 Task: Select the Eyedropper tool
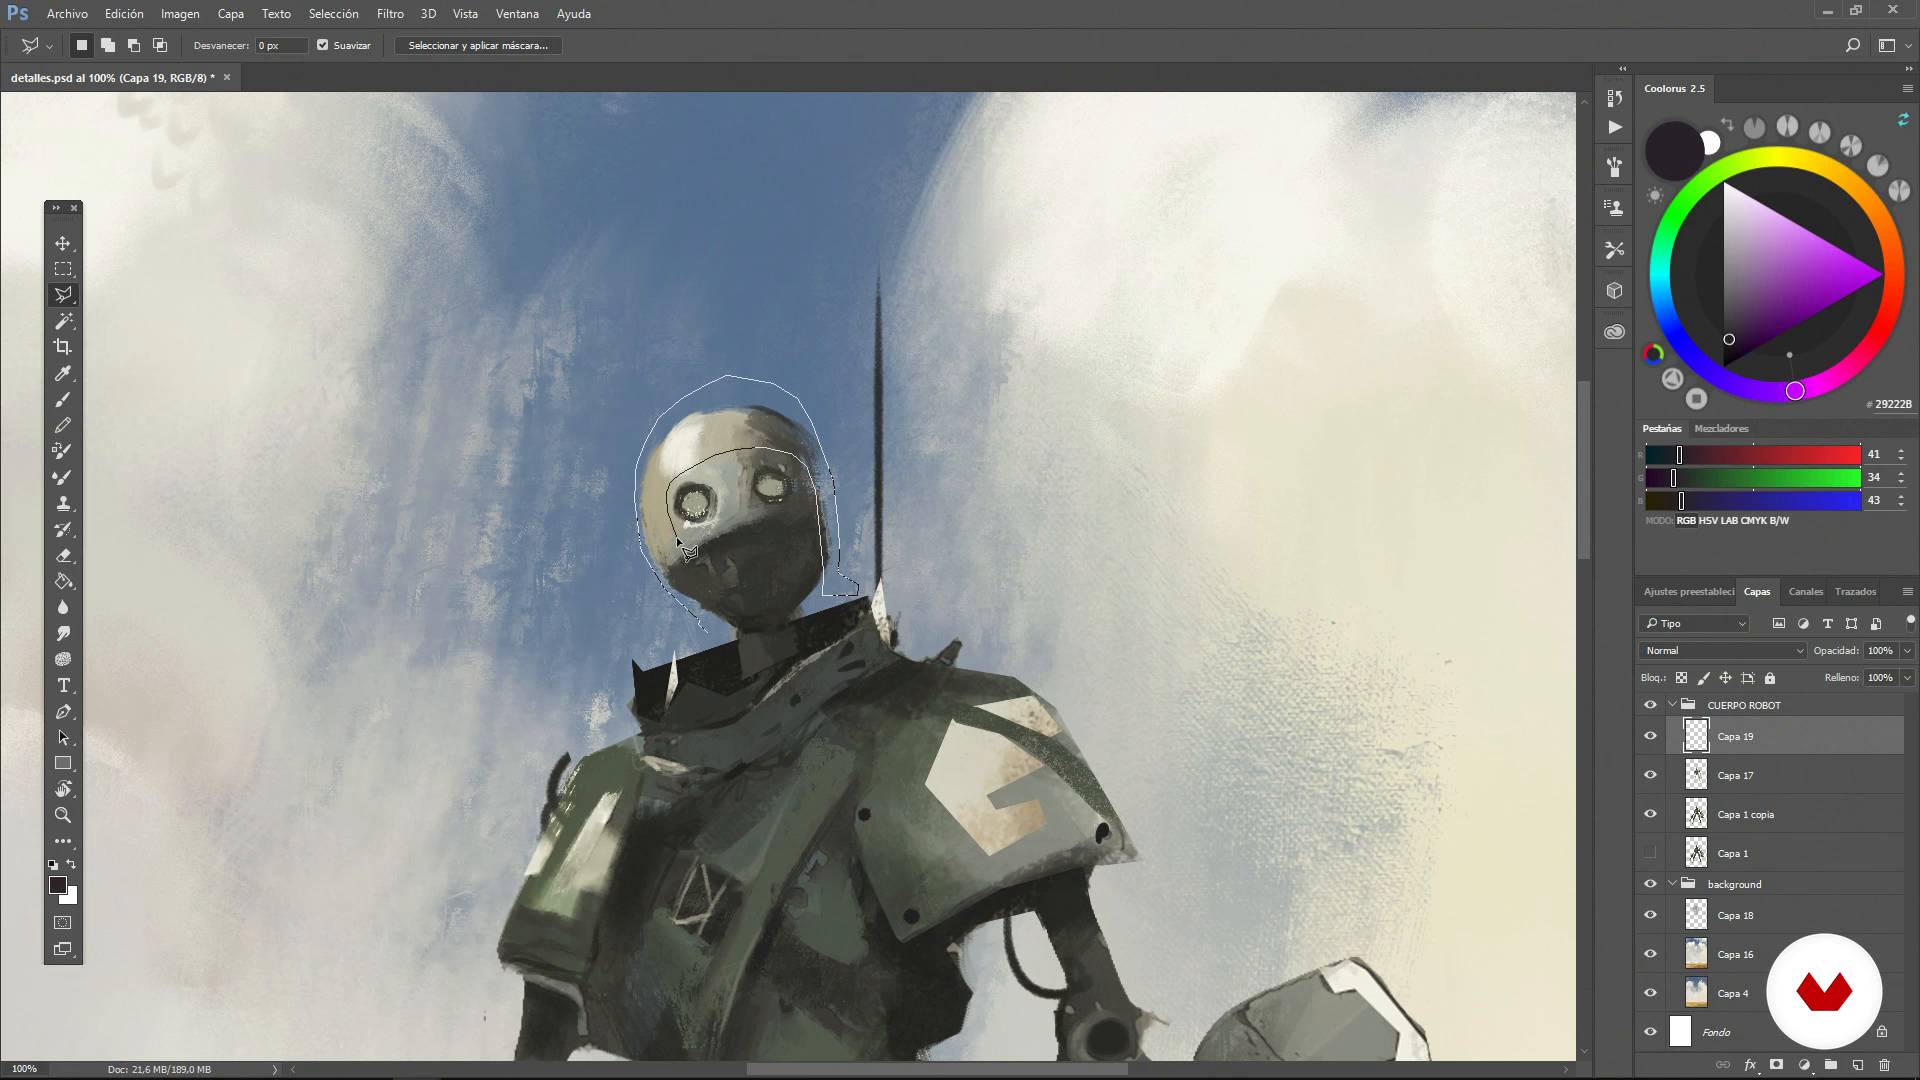(x=63, y=373)
